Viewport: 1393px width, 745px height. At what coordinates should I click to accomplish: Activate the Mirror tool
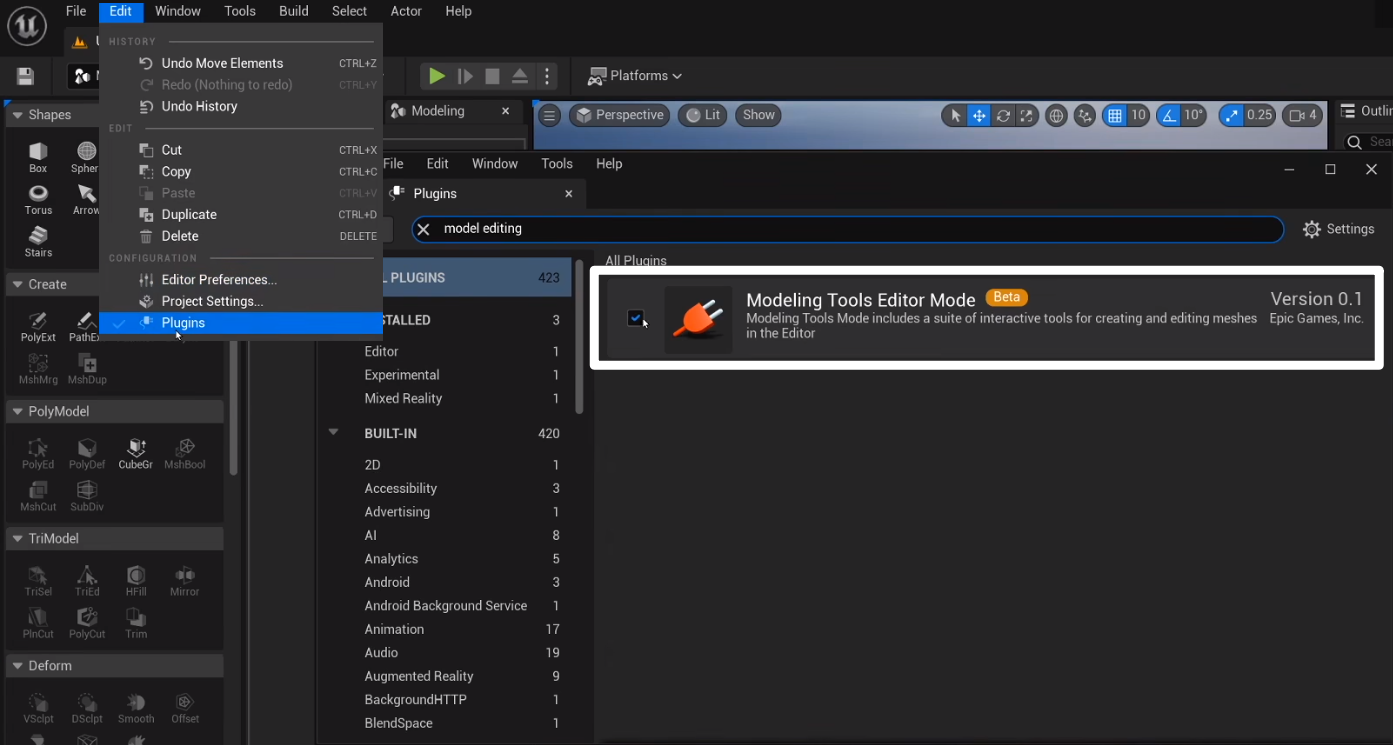(185, 580)
